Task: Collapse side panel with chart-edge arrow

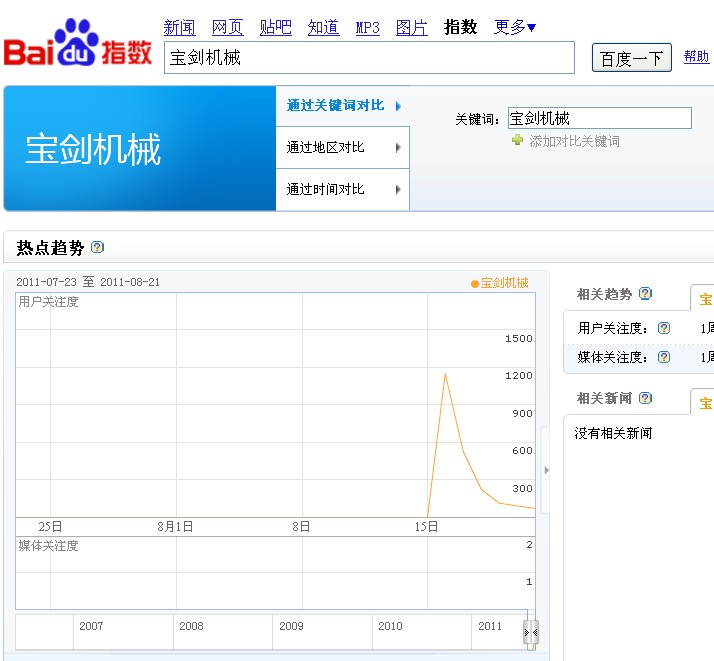Action: [x=546, y=470]
